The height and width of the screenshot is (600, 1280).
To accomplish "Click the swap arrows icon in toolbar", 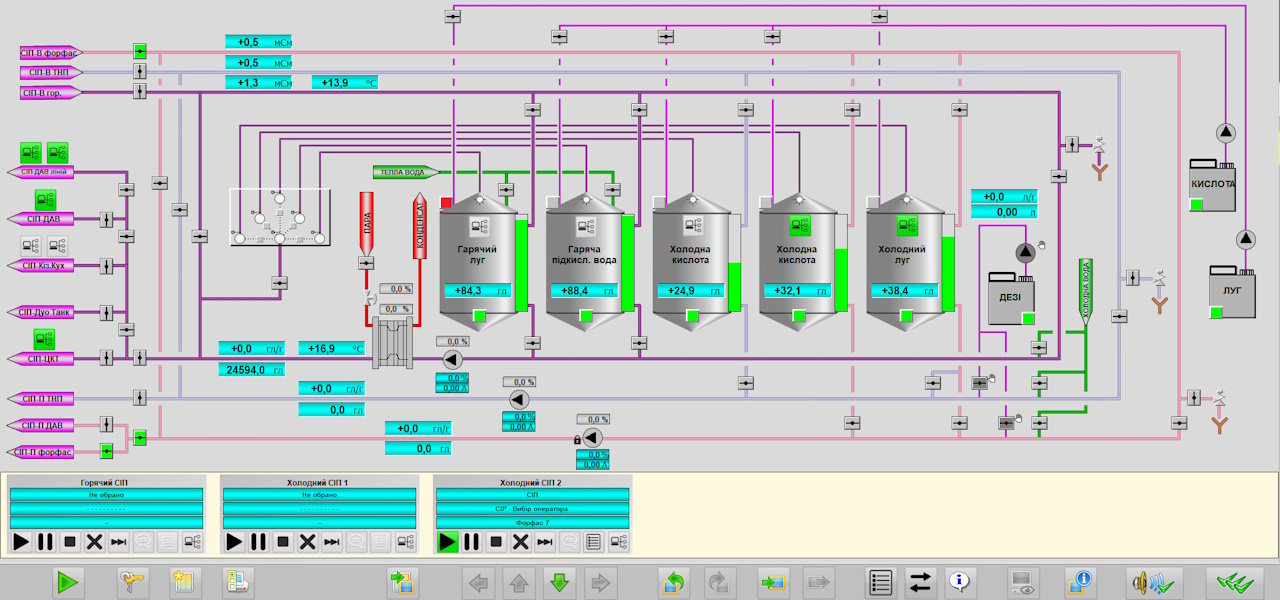I will [x=920, y=581].
